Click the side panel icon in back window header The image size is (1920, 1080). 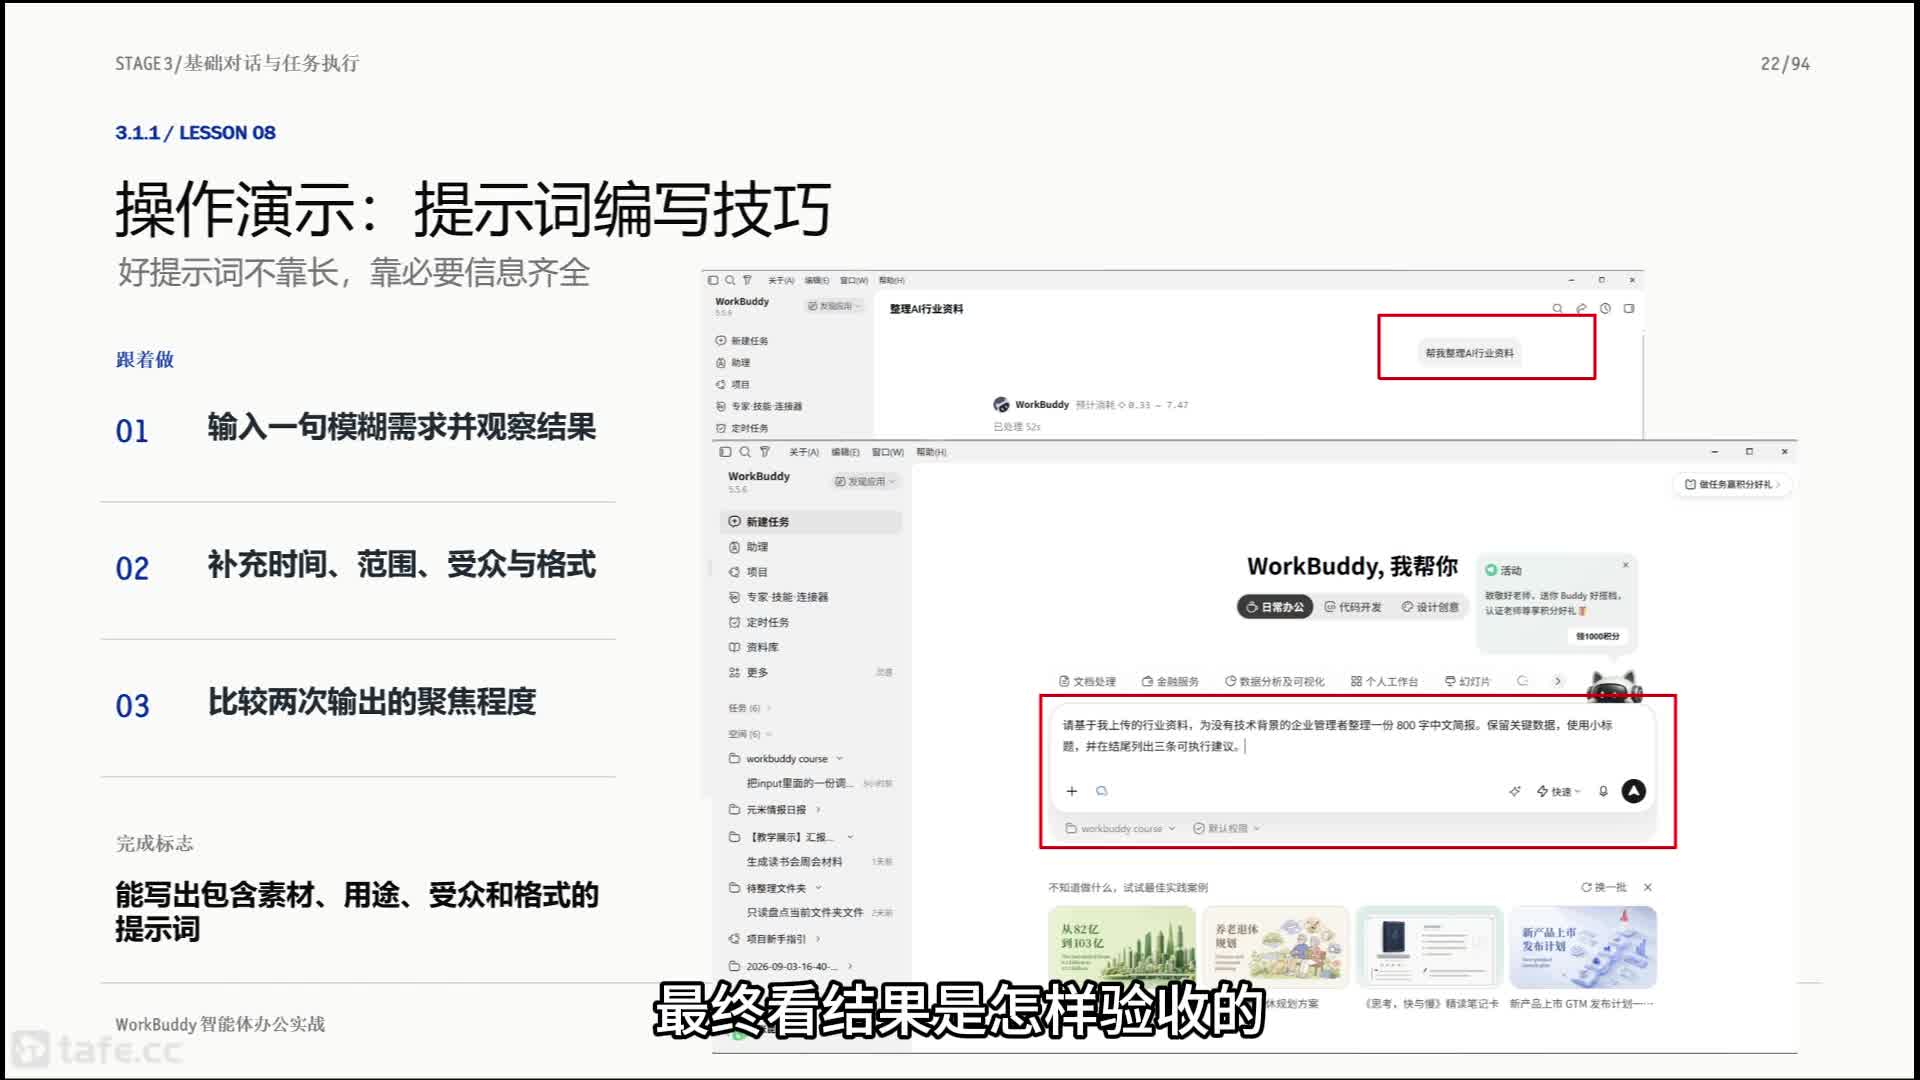[x=1629, y=309]
